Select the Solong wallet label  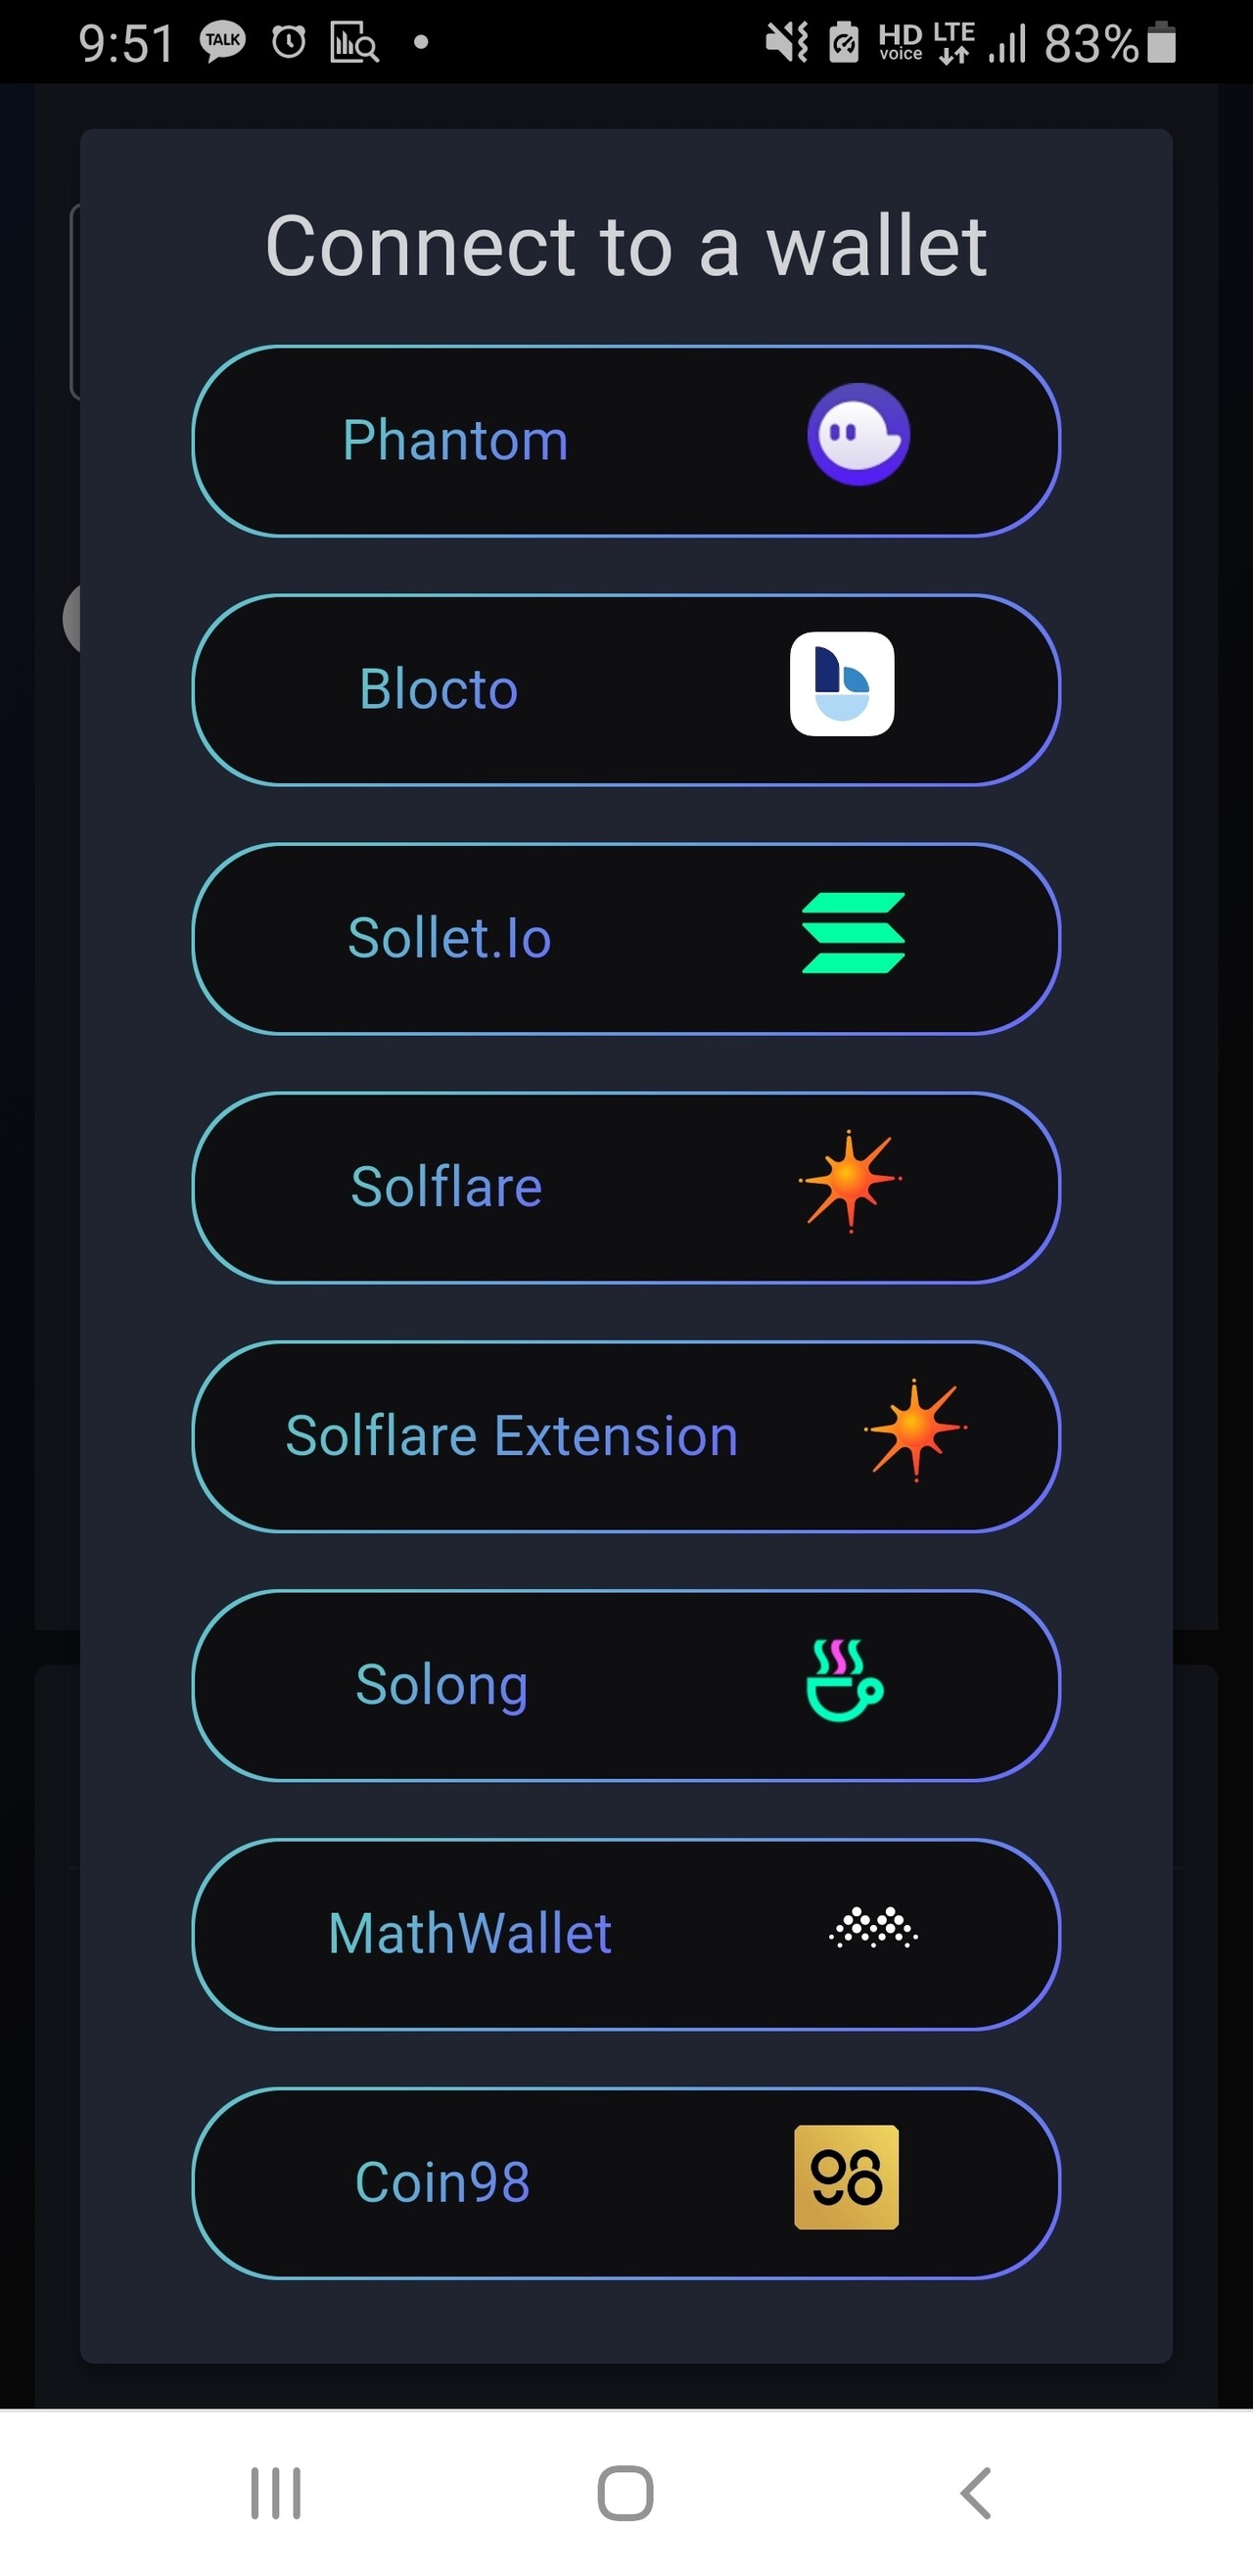441,1686
